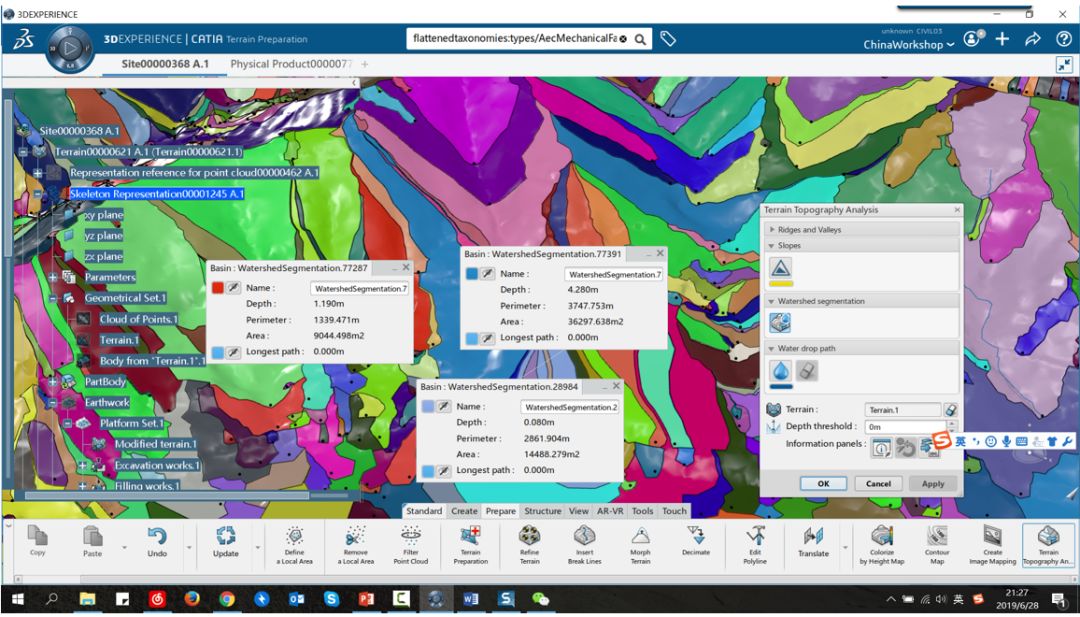Screen dimensions: 1080x617
Task: Click the red color swatch in Basin 77287
Action: 218,288
